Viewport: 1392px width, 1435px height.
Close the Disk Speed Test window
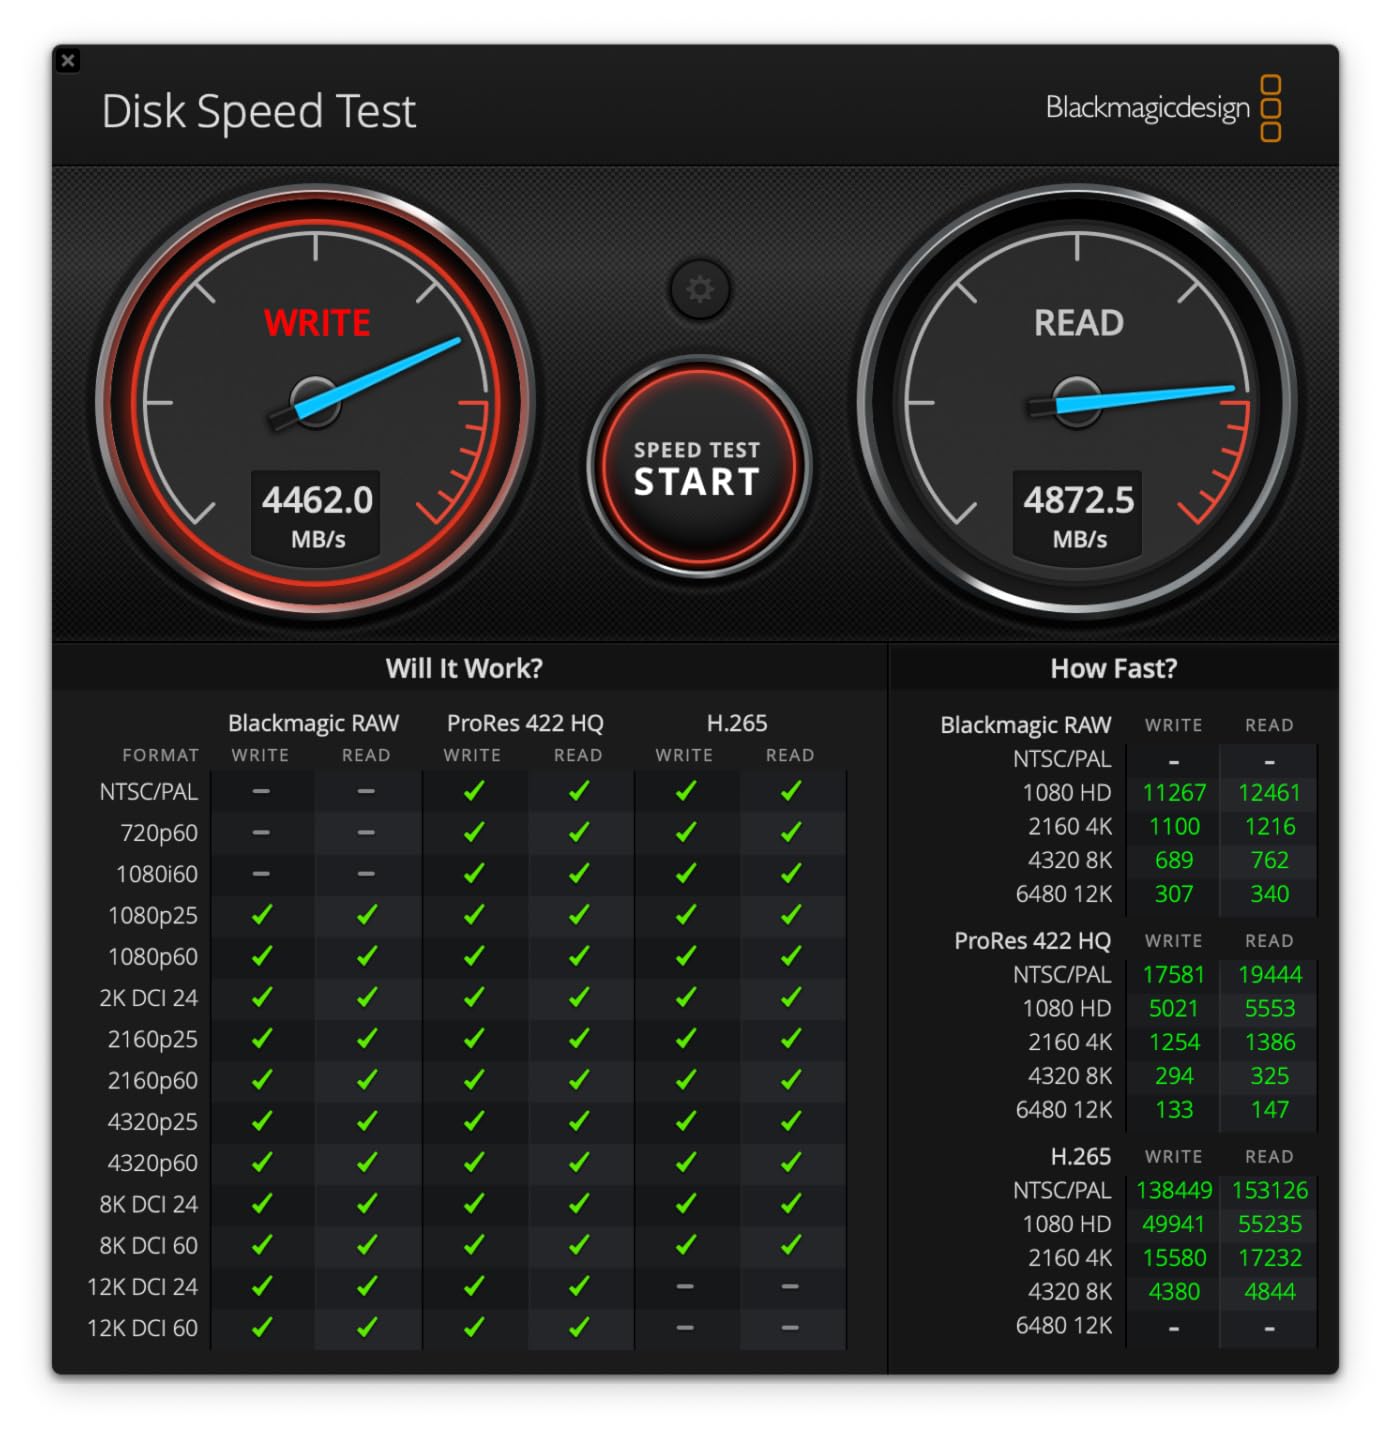tap(68, 61)
